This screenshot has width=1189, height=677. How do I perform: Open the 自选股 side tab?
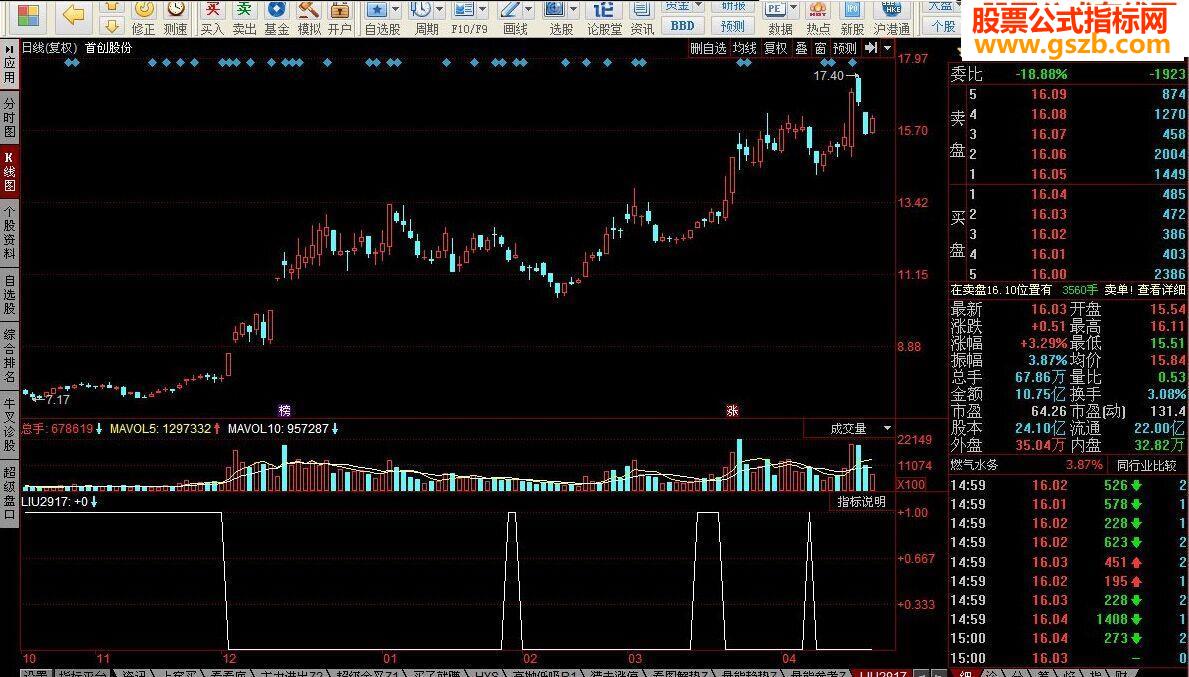click(9, 295)
